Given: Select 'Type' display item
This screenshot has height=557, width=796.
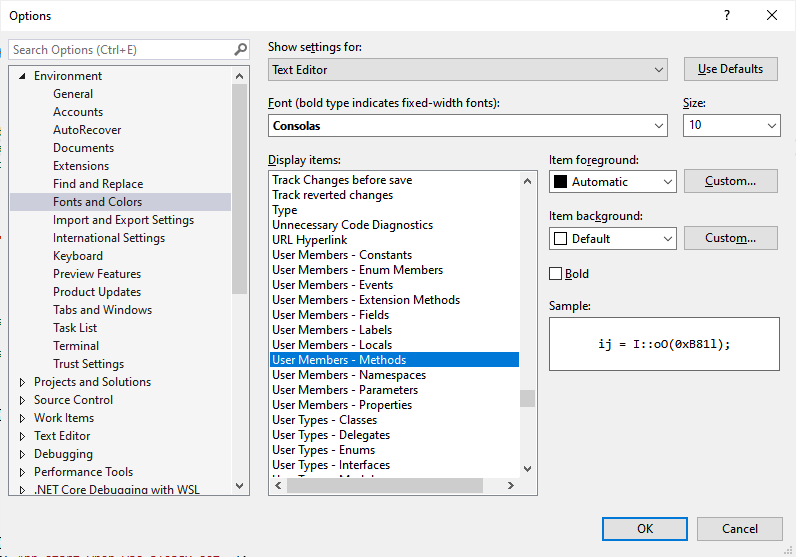Looking at the screenshot, I should pyautogui.click(x=394, y=210).
